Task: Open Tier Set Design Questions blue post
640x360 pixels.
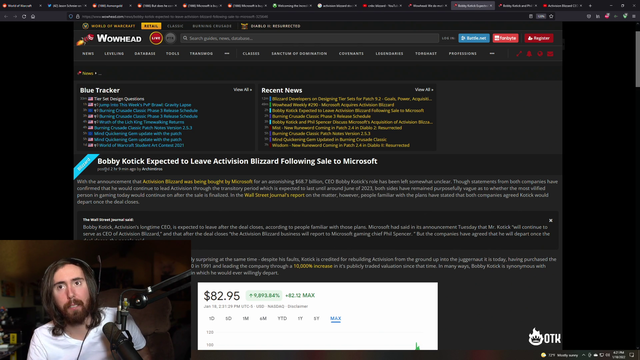Action: click(x=119, y=99)
